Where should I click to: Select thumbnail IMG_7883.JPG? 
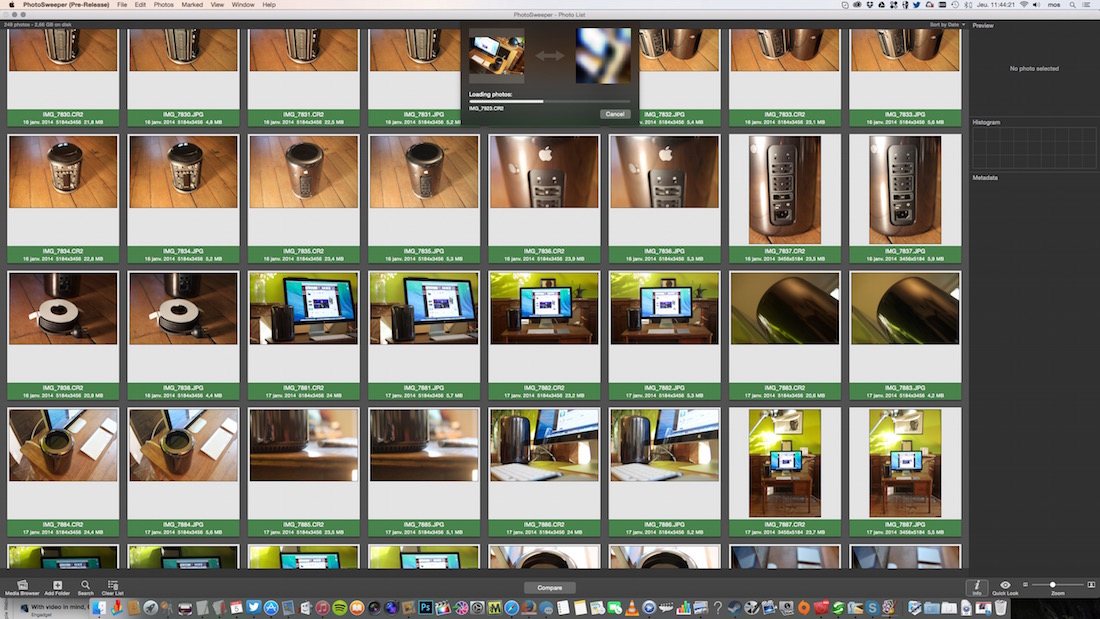905,308
